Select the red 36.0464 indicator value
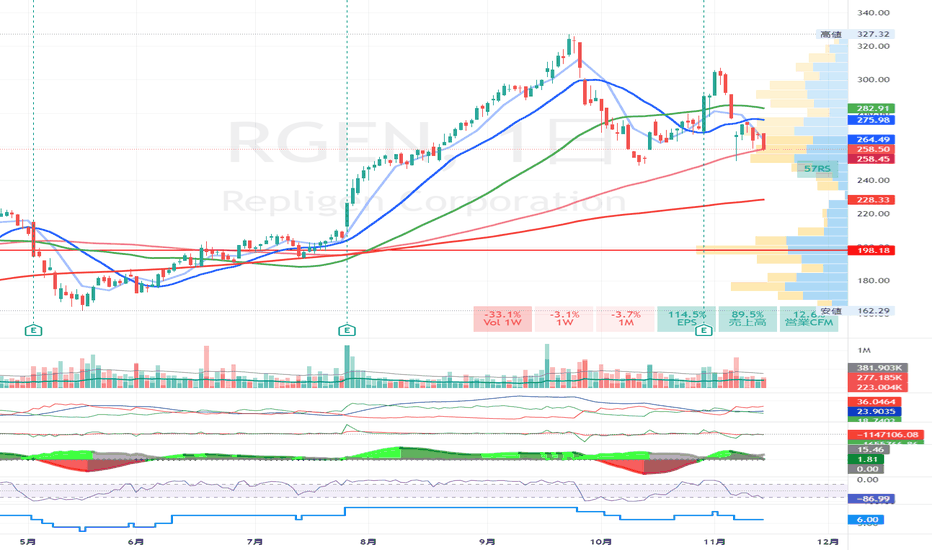 876,402
